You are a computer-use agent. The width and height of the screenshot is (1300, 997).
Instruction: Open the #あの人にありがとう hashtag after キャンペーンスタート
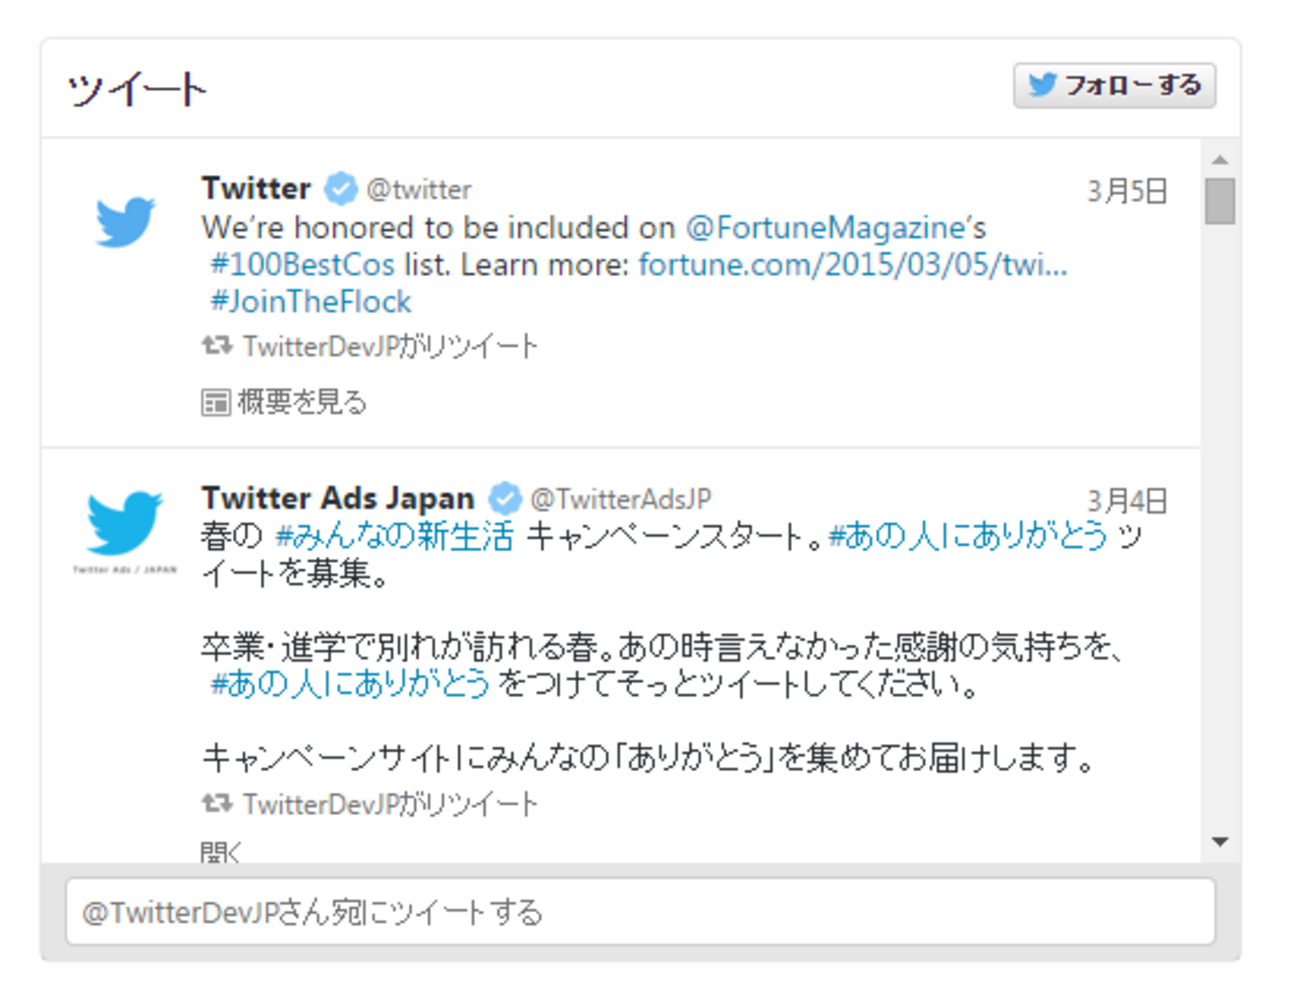[968, 536]
